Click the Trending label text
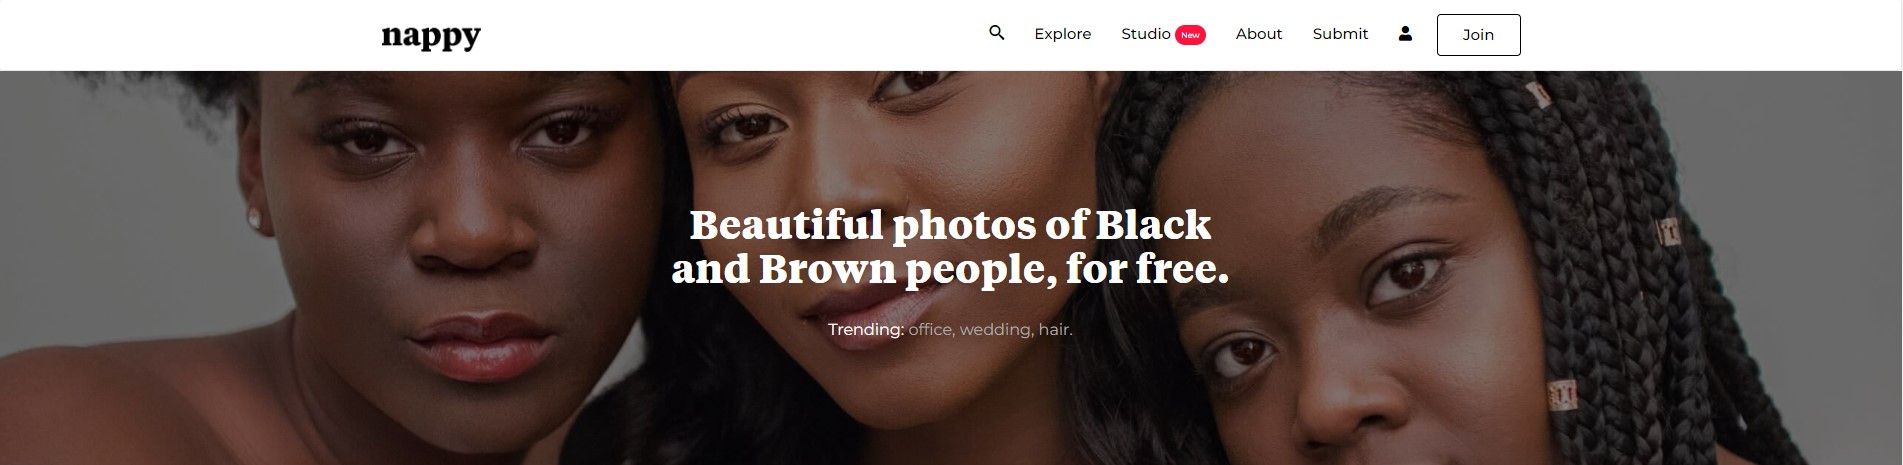This screenshot has height=465, width=1903. point(866,329)
